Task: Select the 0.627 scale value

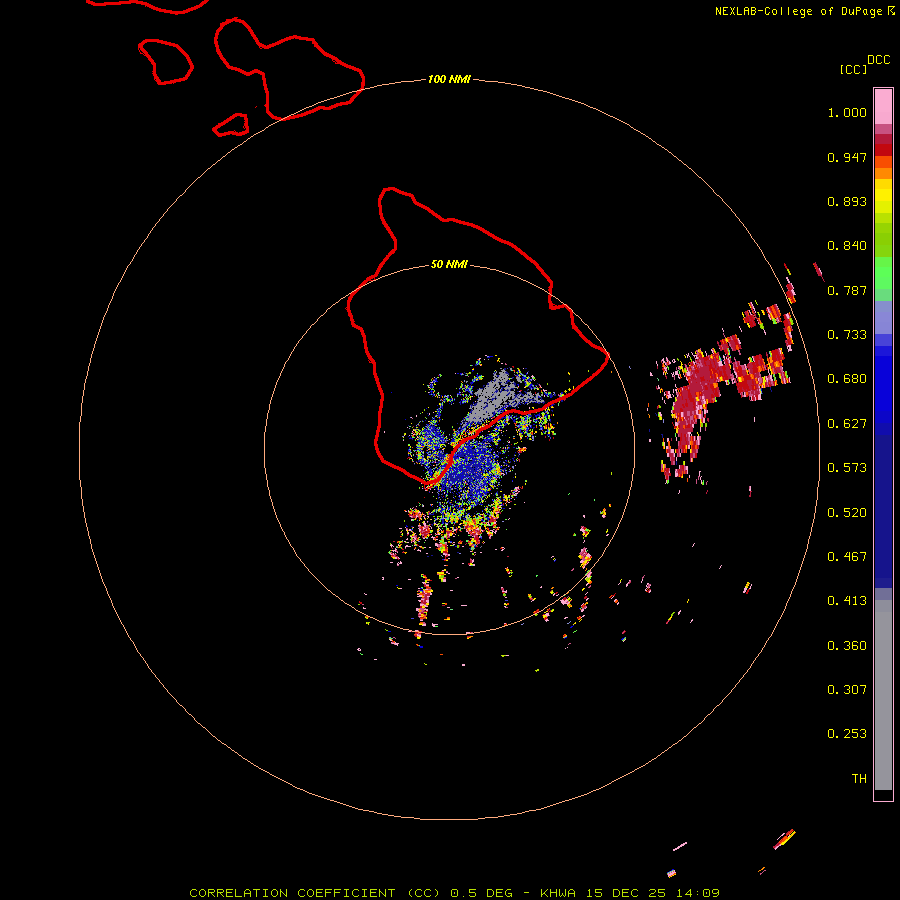Action: [847, 424]
